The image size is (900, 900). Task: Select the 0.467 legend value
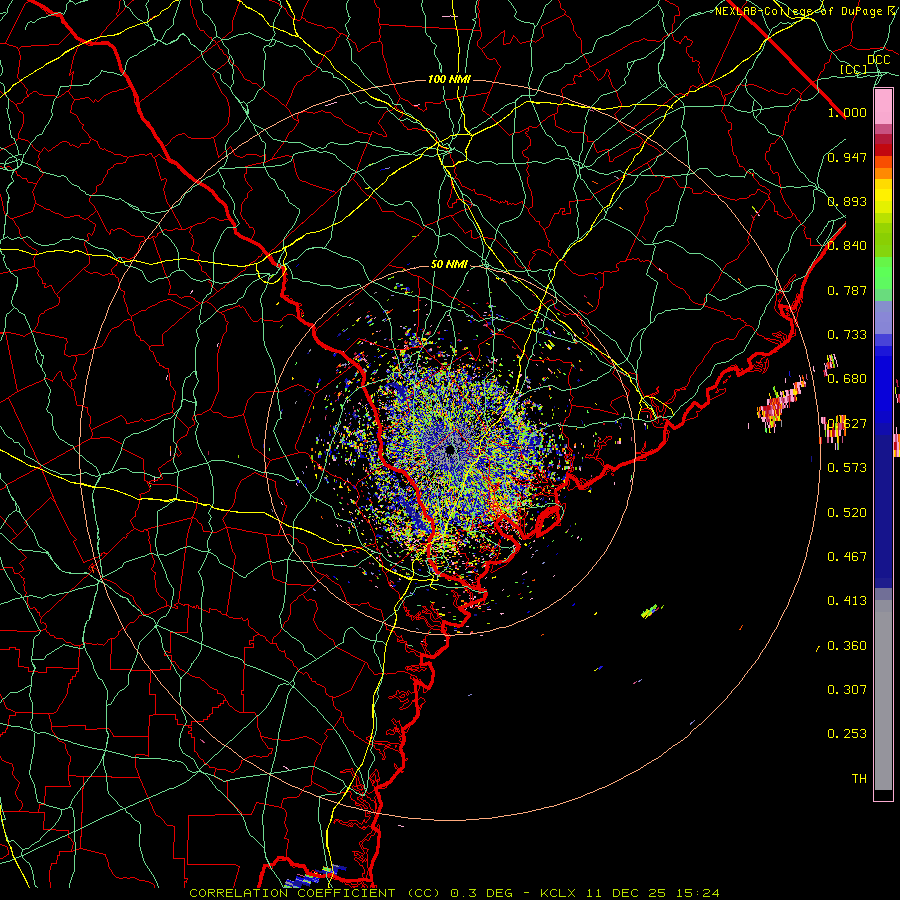847,557
